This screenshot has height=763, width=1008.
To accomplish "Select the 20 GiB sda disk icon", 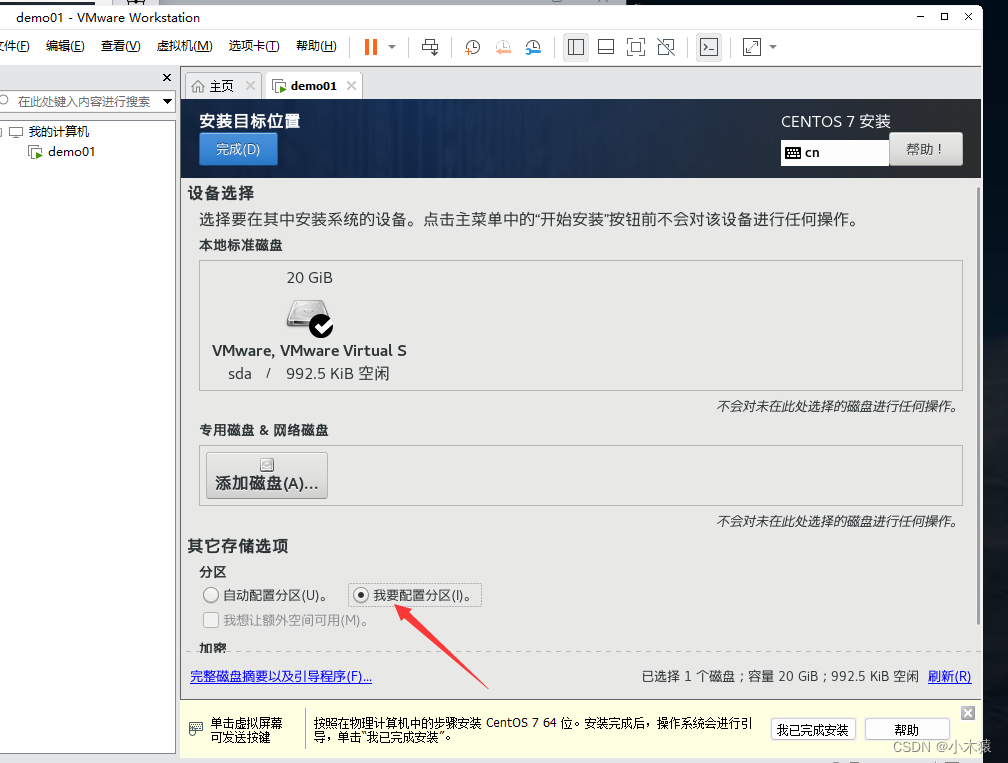I will tap(309, 318).
